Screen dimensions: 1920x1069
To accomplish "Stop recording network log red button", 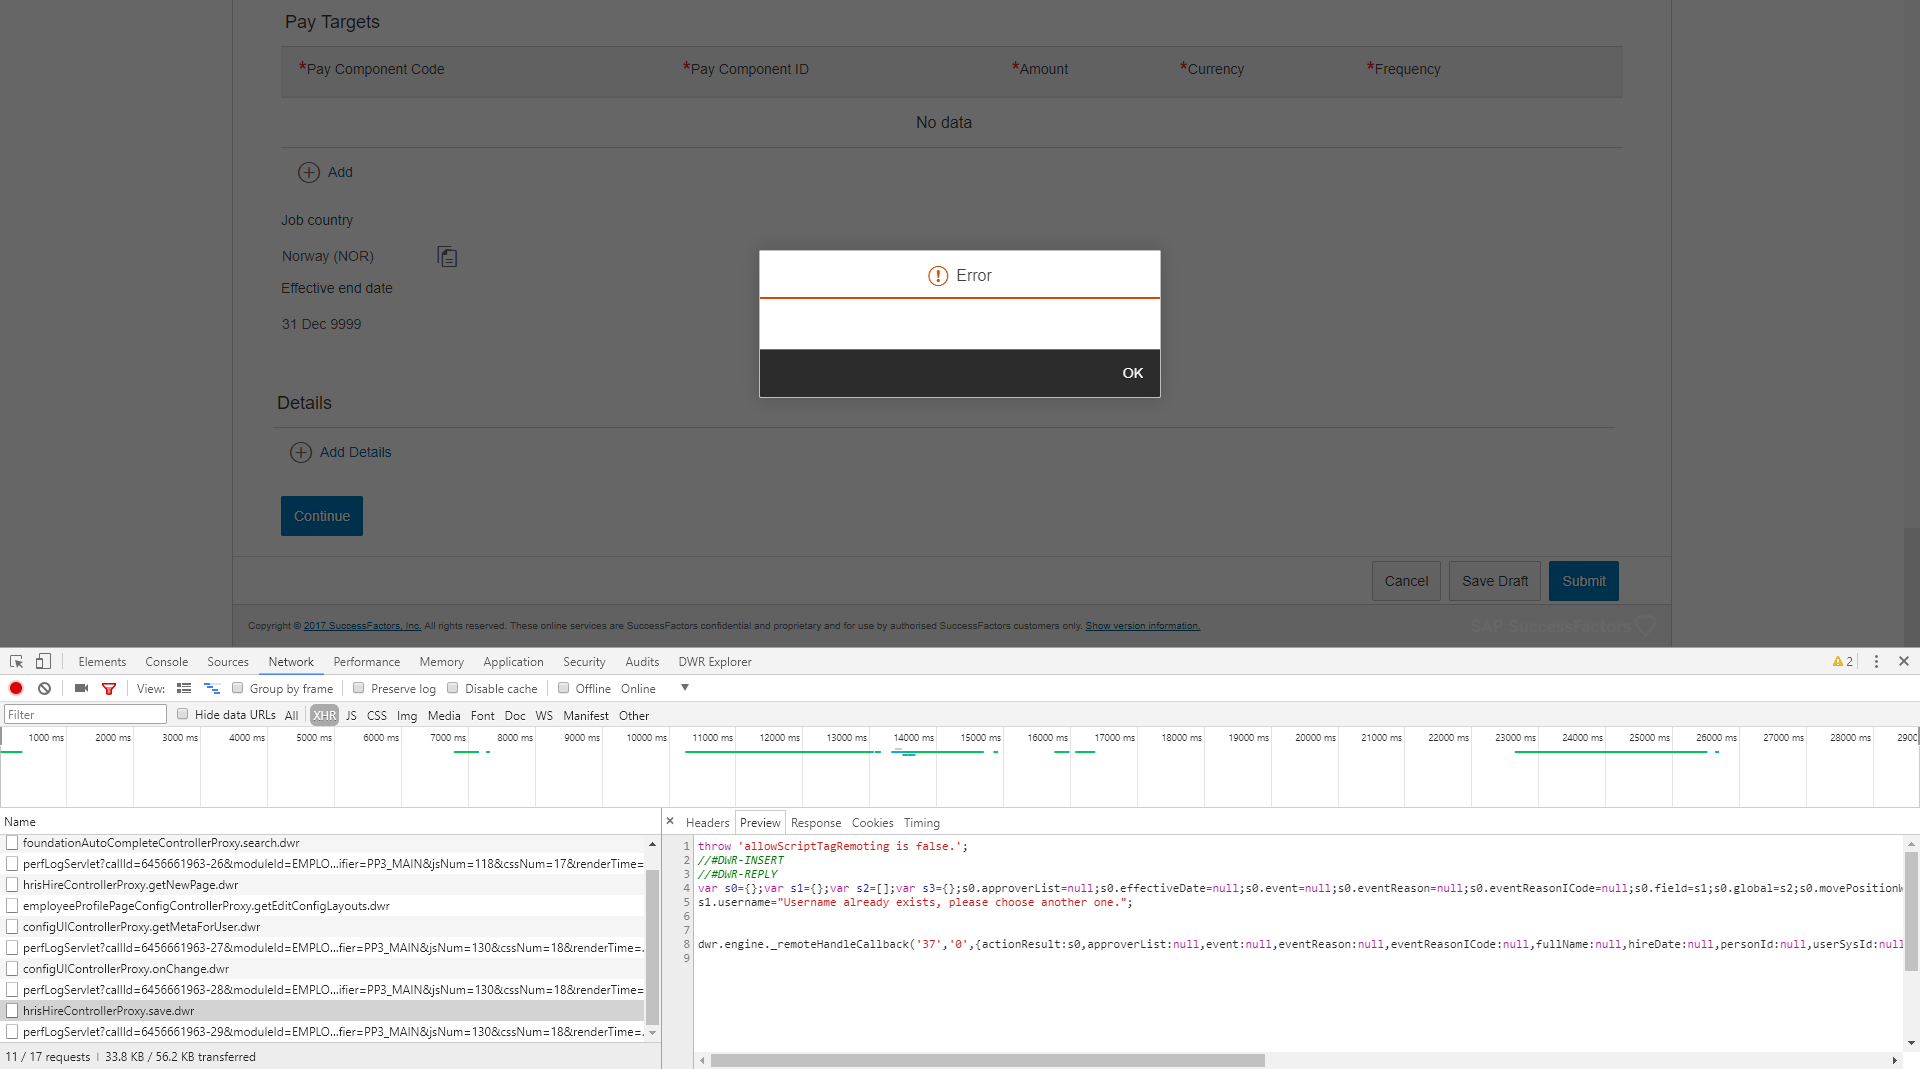I will (16, 689).
